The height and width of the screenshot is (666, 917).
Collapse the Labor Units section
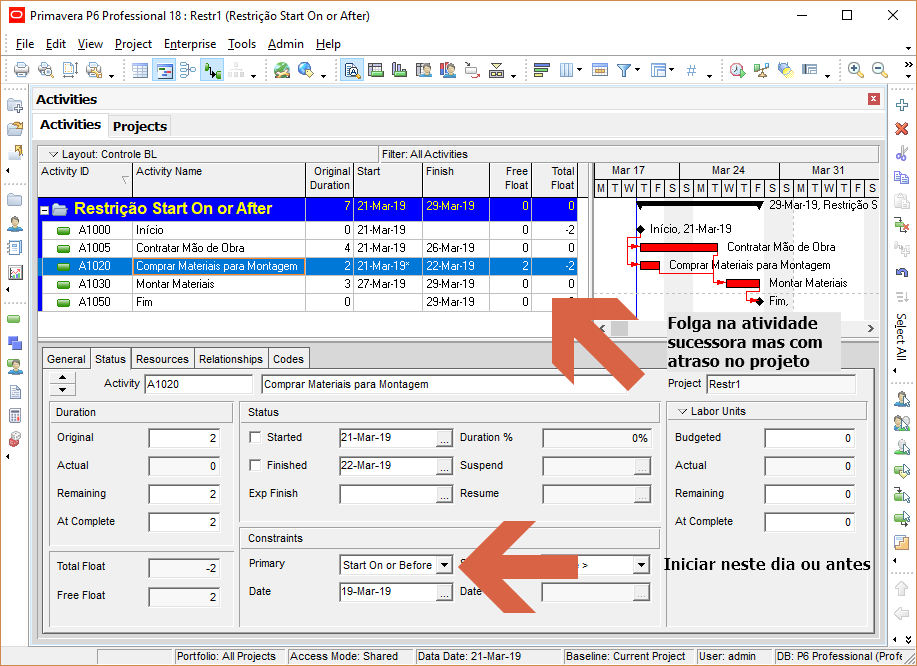pyautogui.click(x=682, y=412)
